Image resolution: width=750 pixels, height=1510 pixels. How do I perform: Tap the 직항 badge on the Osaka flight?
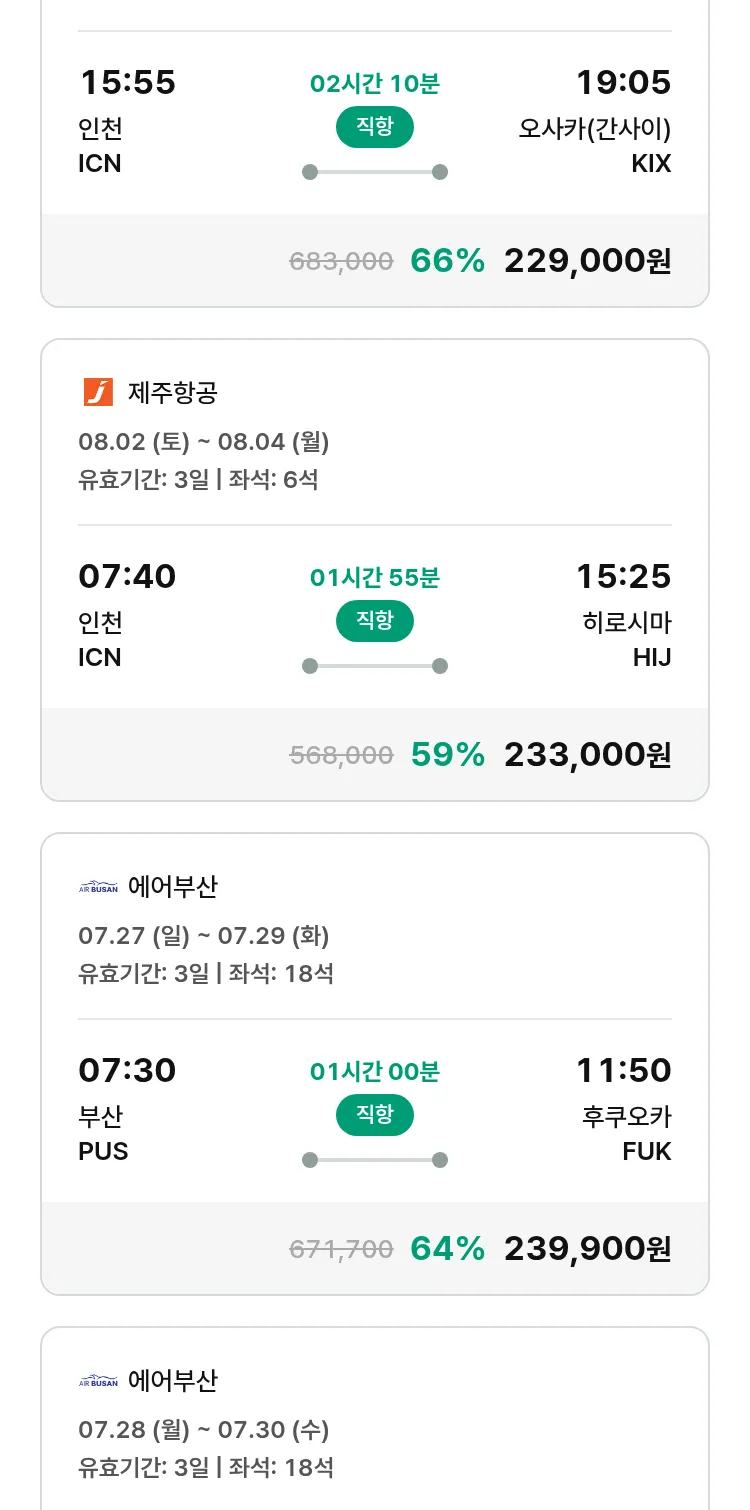[x=374, y=127]
